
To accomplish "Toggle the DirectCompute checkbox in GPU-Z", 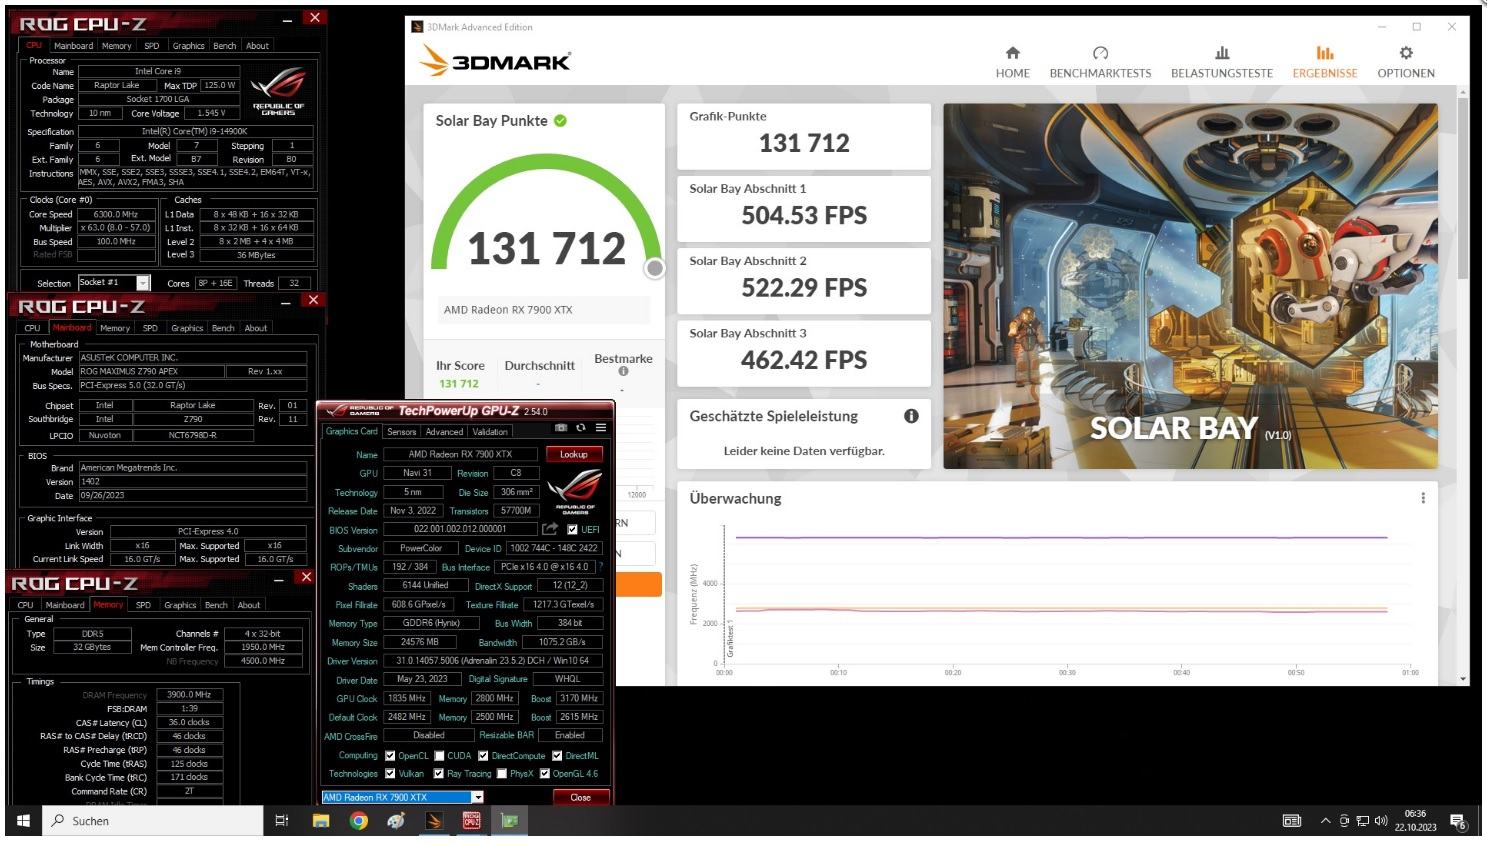I will (483, 756).
